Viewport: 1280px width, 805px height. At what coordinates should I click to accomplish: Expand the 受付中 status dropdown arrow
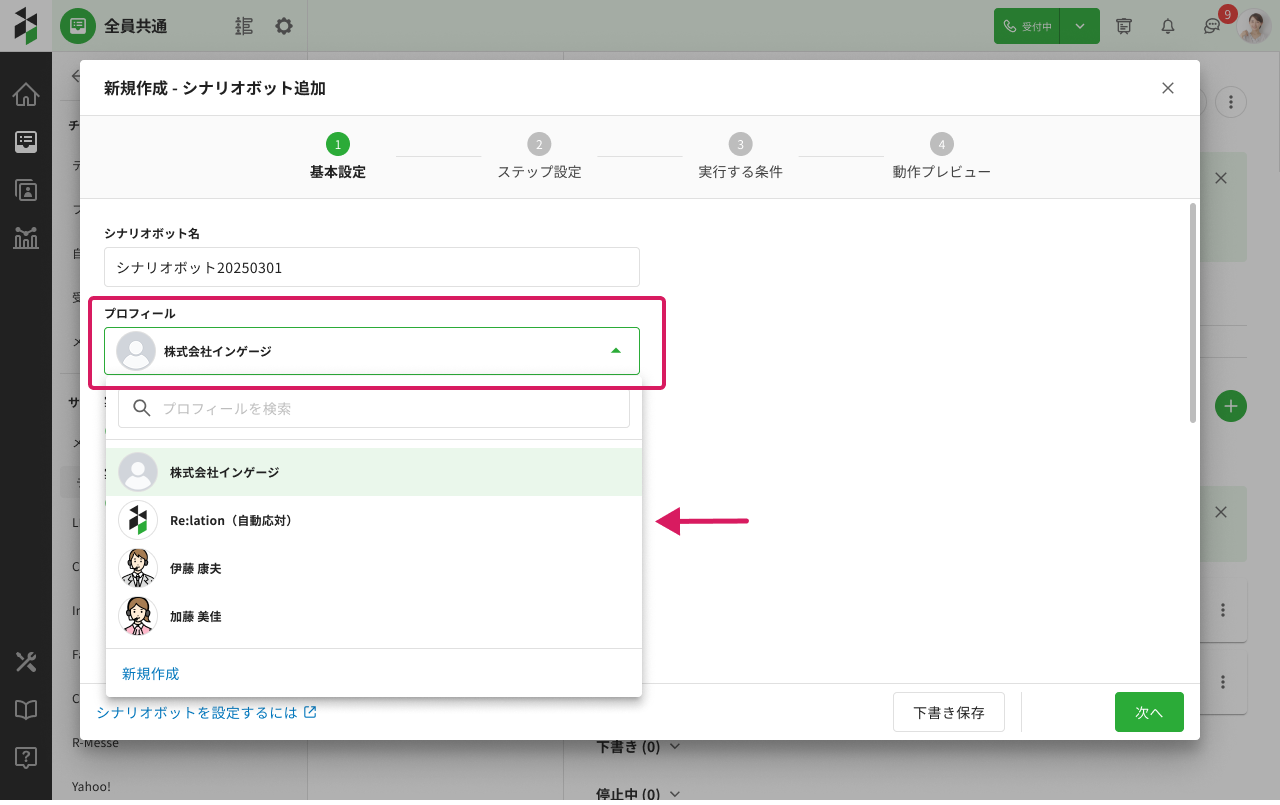1080,26
